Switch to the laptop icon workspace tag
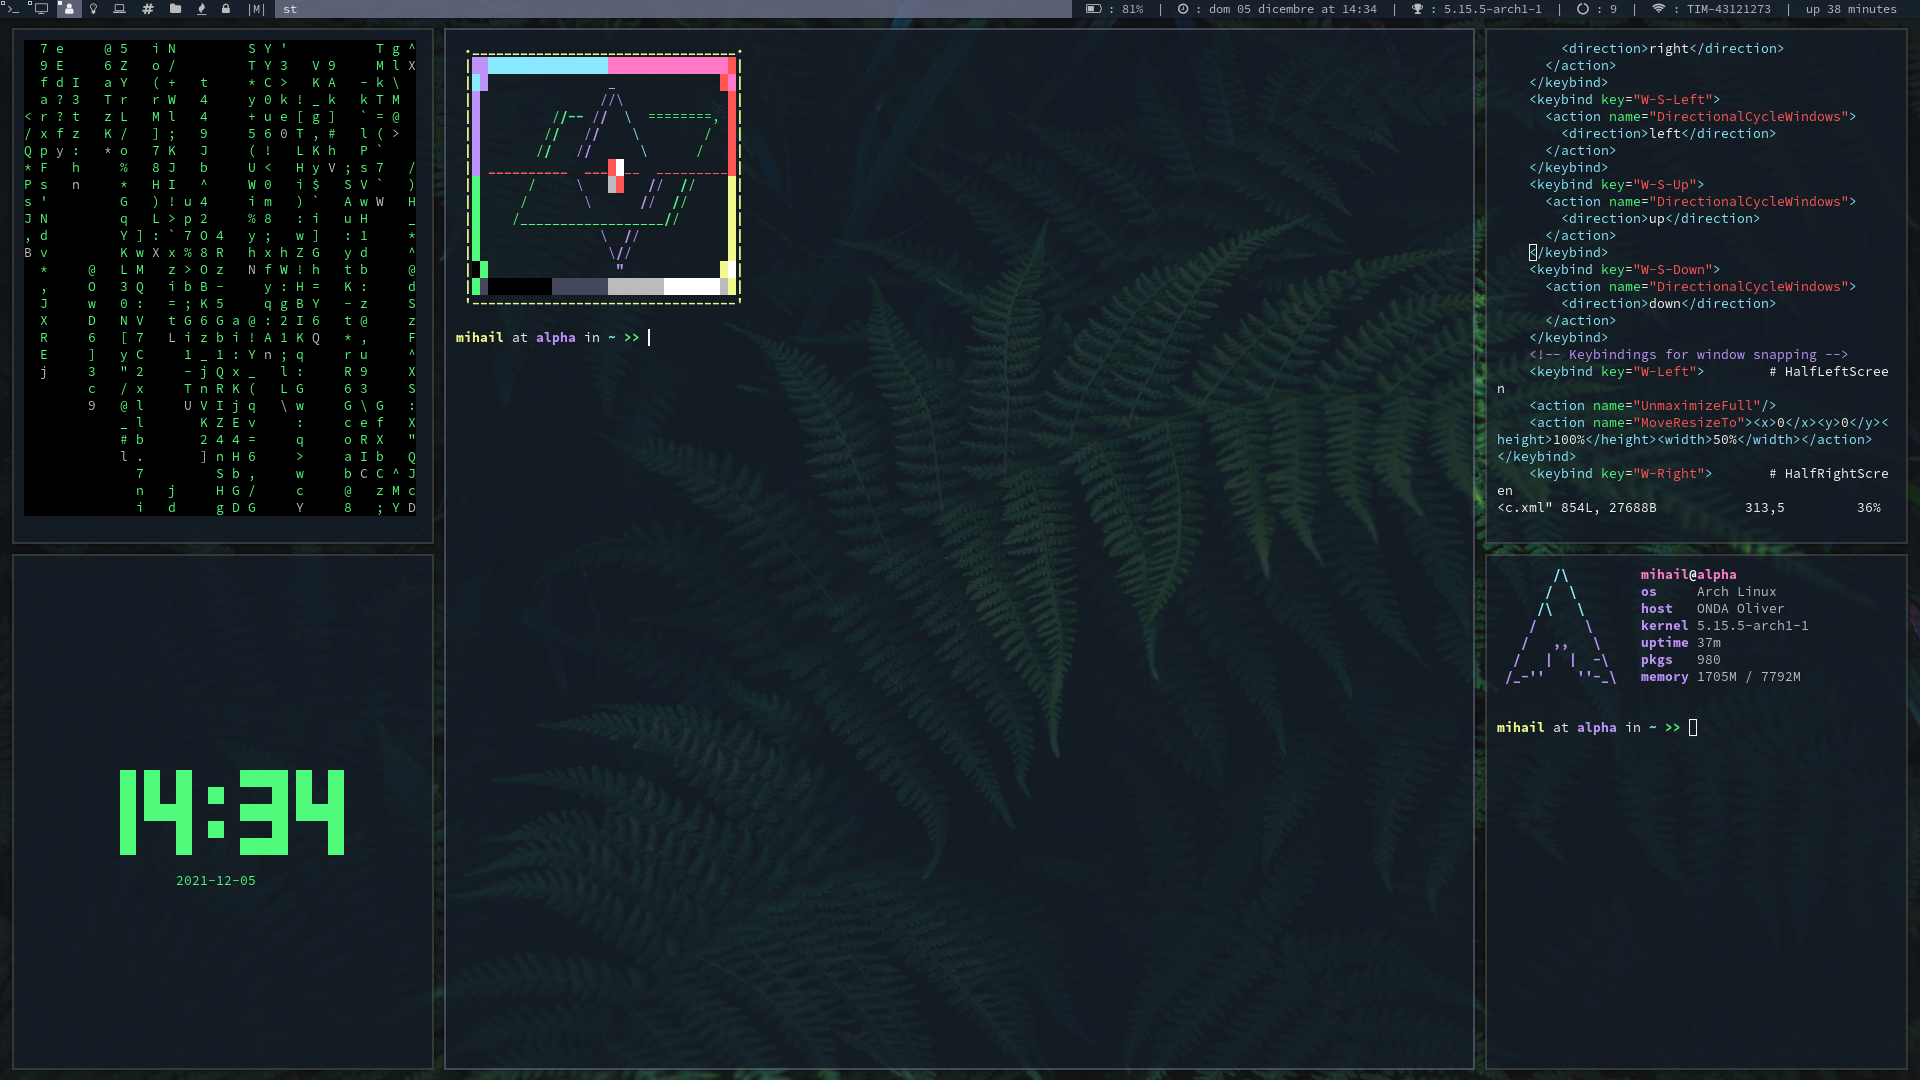Viewport: 1920px width, 1080px height. point(120,9)
